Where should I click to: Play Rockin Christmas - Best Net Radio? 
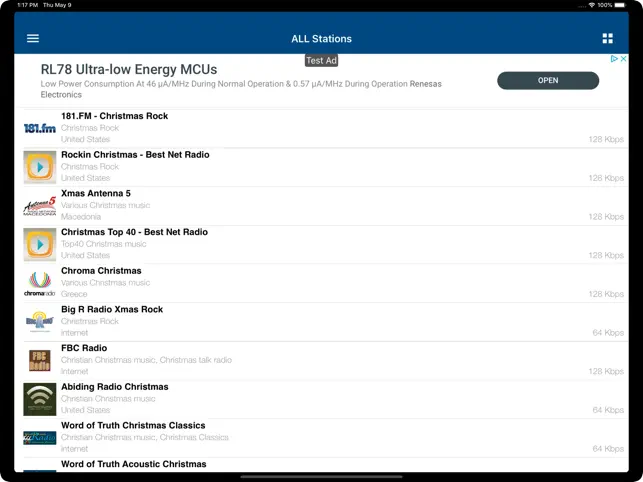[x=322, y=167]
